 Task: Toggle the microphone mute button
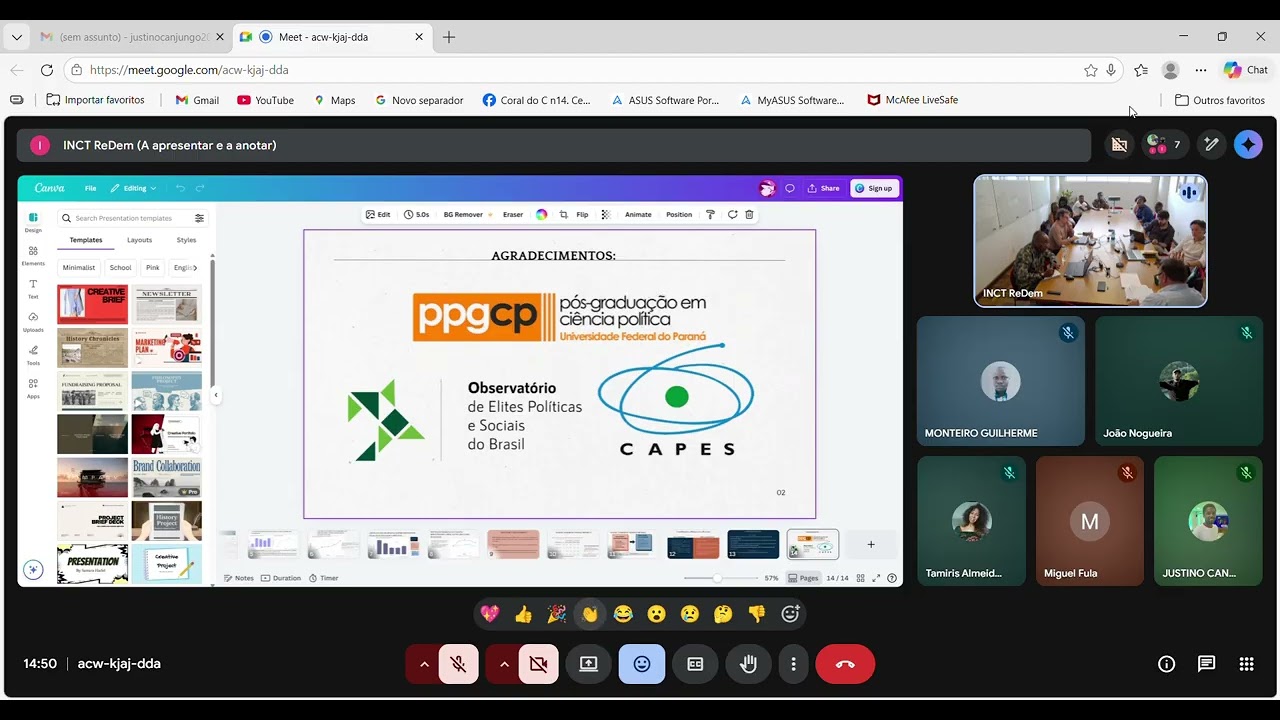[x=458, y=664]
